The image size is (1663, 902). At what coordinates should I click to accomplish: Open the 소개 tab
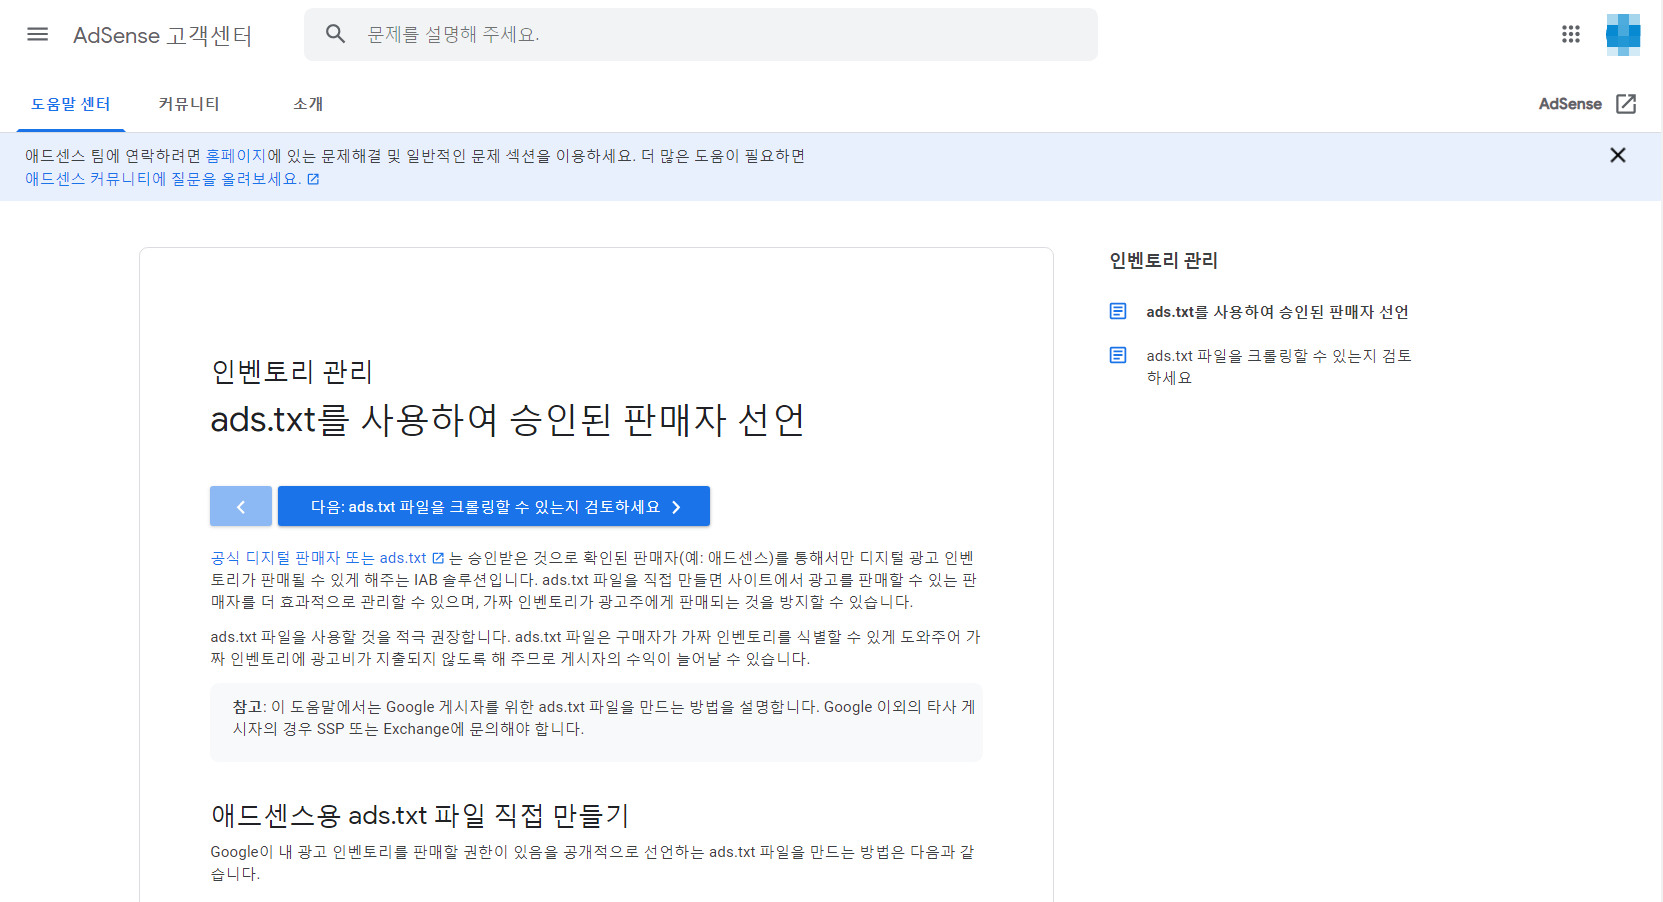pyautogui.click(x=308, y=104)
